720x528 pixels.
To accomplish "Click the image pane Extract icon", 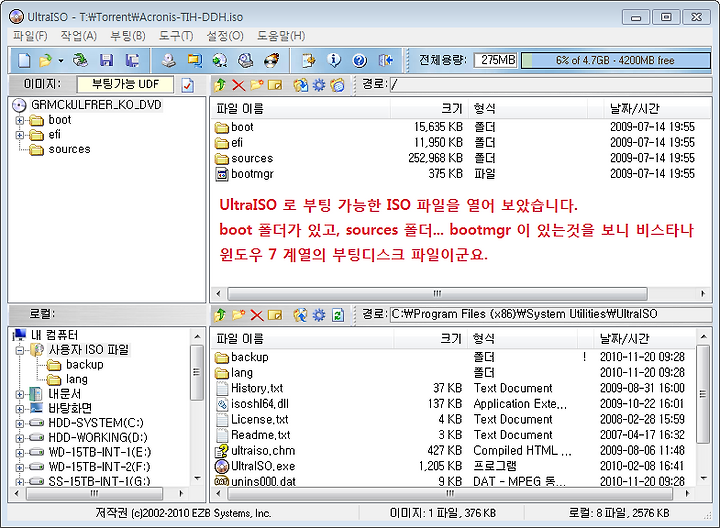I will point(301,85).
